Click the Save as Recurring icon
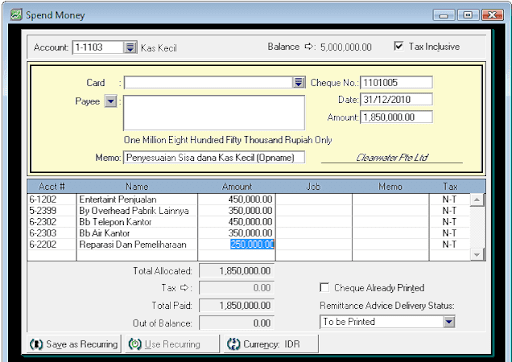 [x=36, y=344]
